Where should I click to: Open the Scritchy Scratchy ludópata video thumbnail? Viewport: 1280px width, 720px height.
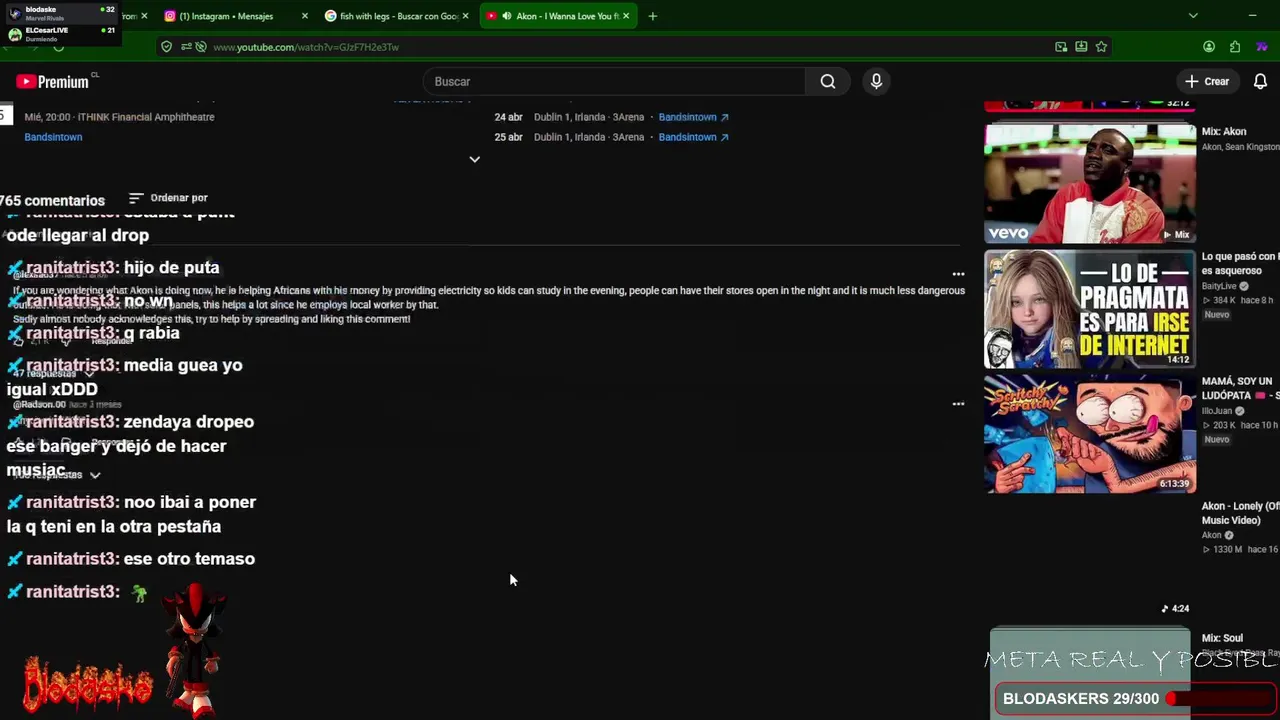point(1090,434)
